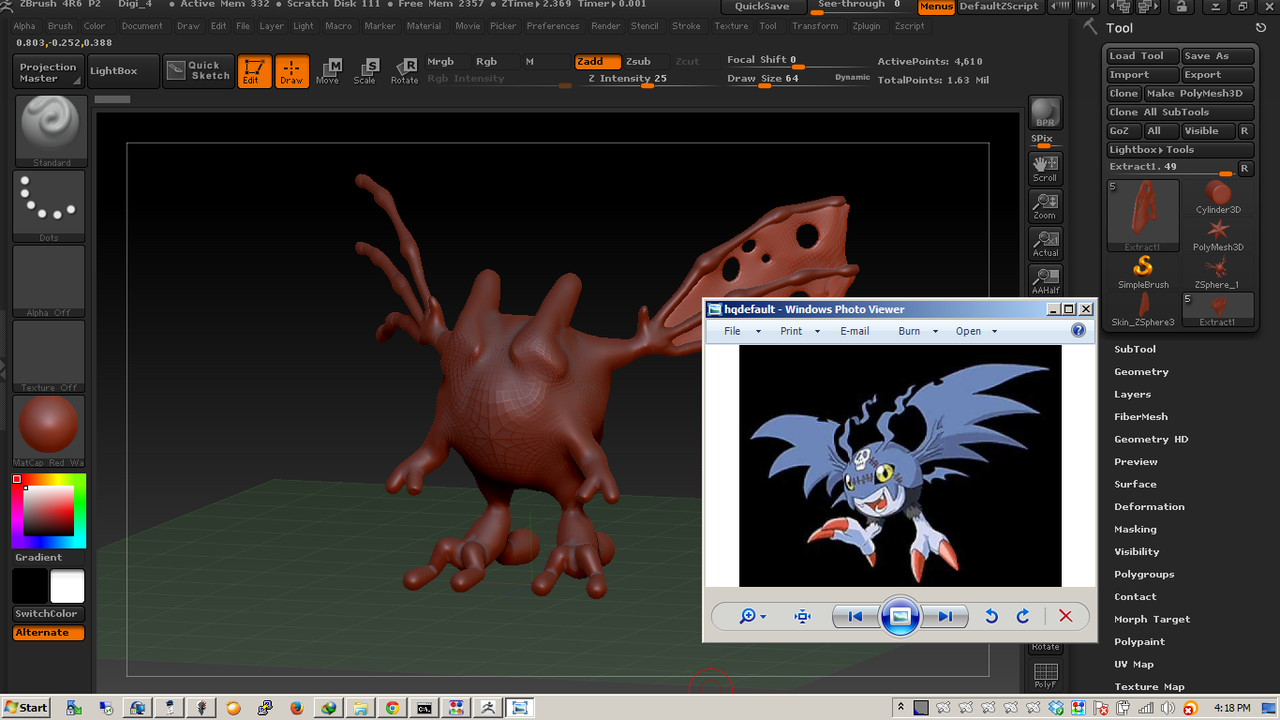The height and width of the screenshot is (720, 1280).
Task: Select the Zoom canvas tool
Action: click(1045, 206)
